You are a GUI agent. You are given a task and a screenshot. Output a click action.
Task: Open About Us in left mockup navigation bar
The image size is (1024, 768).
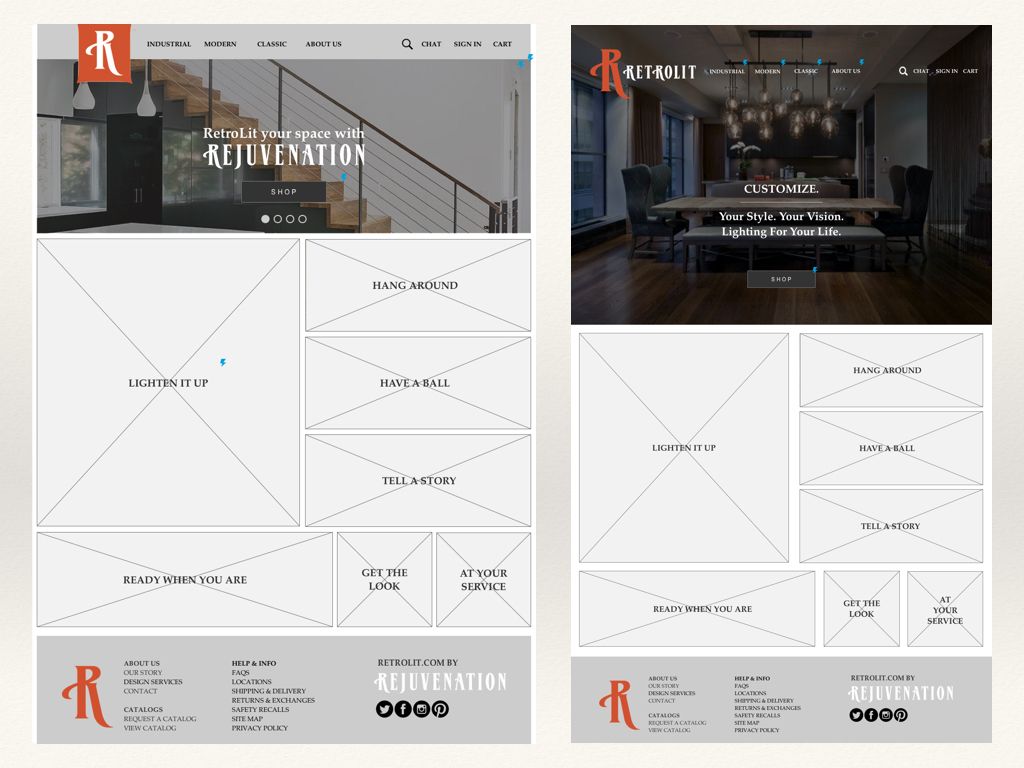[x=323, y=44]
